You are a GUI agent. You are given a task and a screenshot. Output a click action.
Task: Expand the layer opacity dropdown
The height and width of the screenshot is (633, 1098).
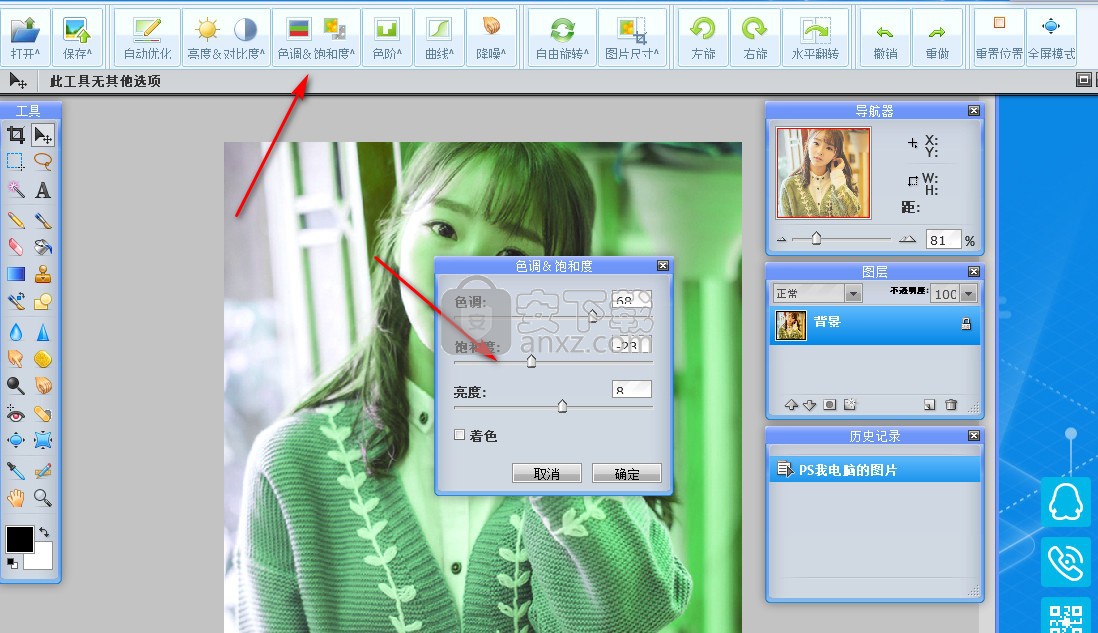[967, 293]
